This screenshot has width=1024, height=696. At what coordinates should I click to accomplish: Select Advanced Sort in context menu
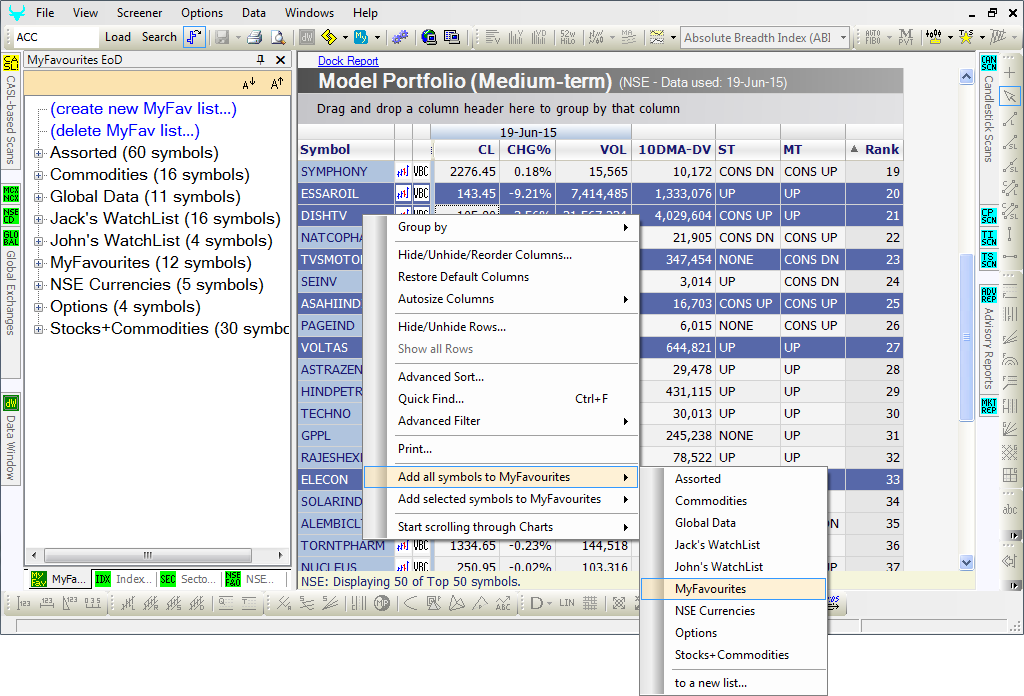pos(441,377)
